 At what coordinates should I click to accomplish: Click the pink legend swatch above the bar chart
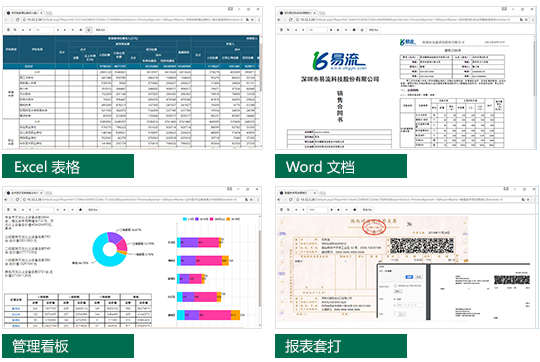211,219
